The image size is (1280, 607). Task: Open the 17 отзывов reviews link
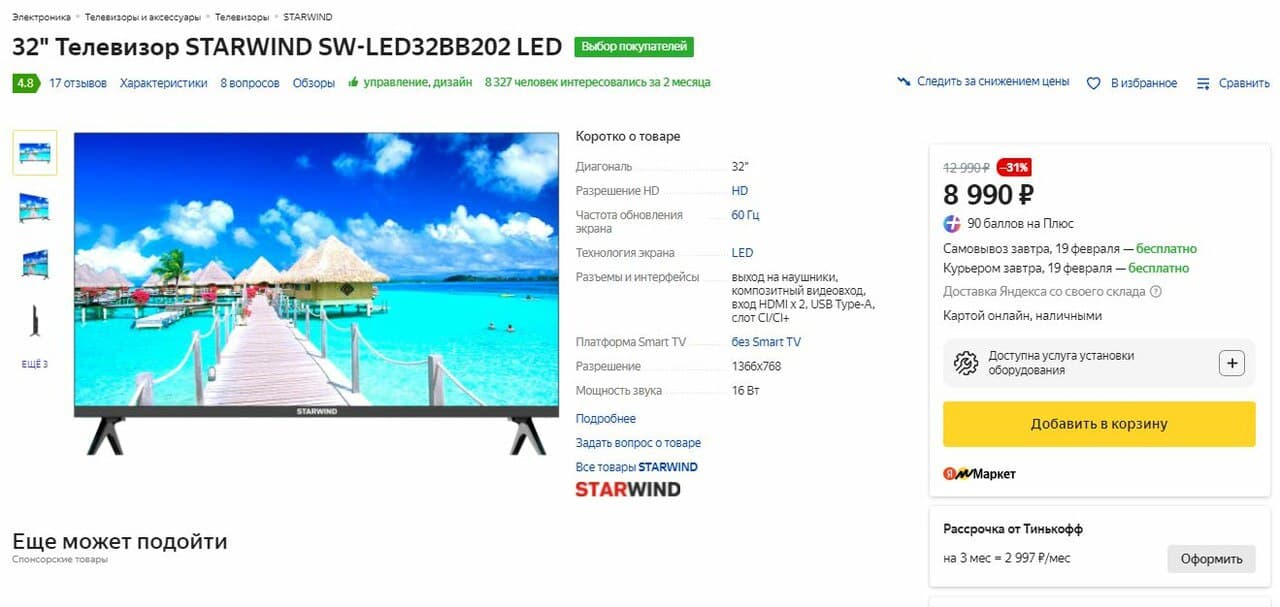point(78,83)
